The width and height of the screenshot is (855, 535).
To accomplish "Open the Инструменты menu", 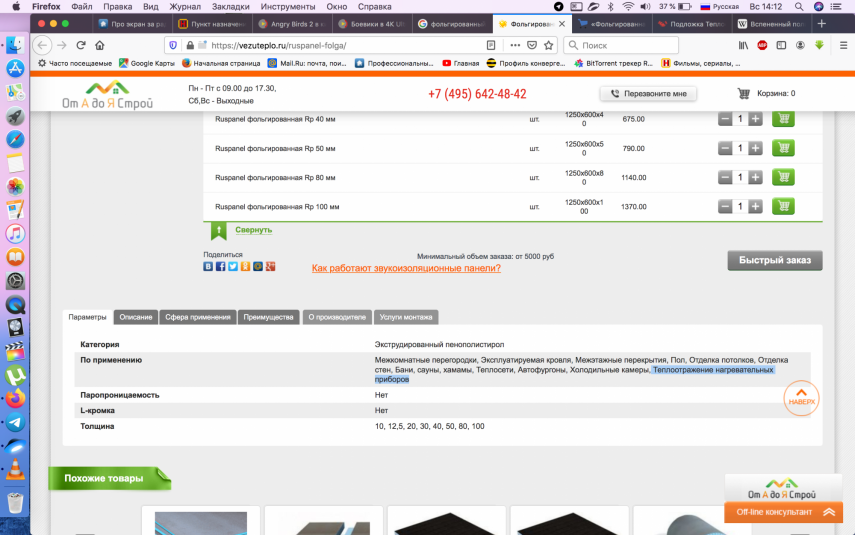I will click(287, 7).
